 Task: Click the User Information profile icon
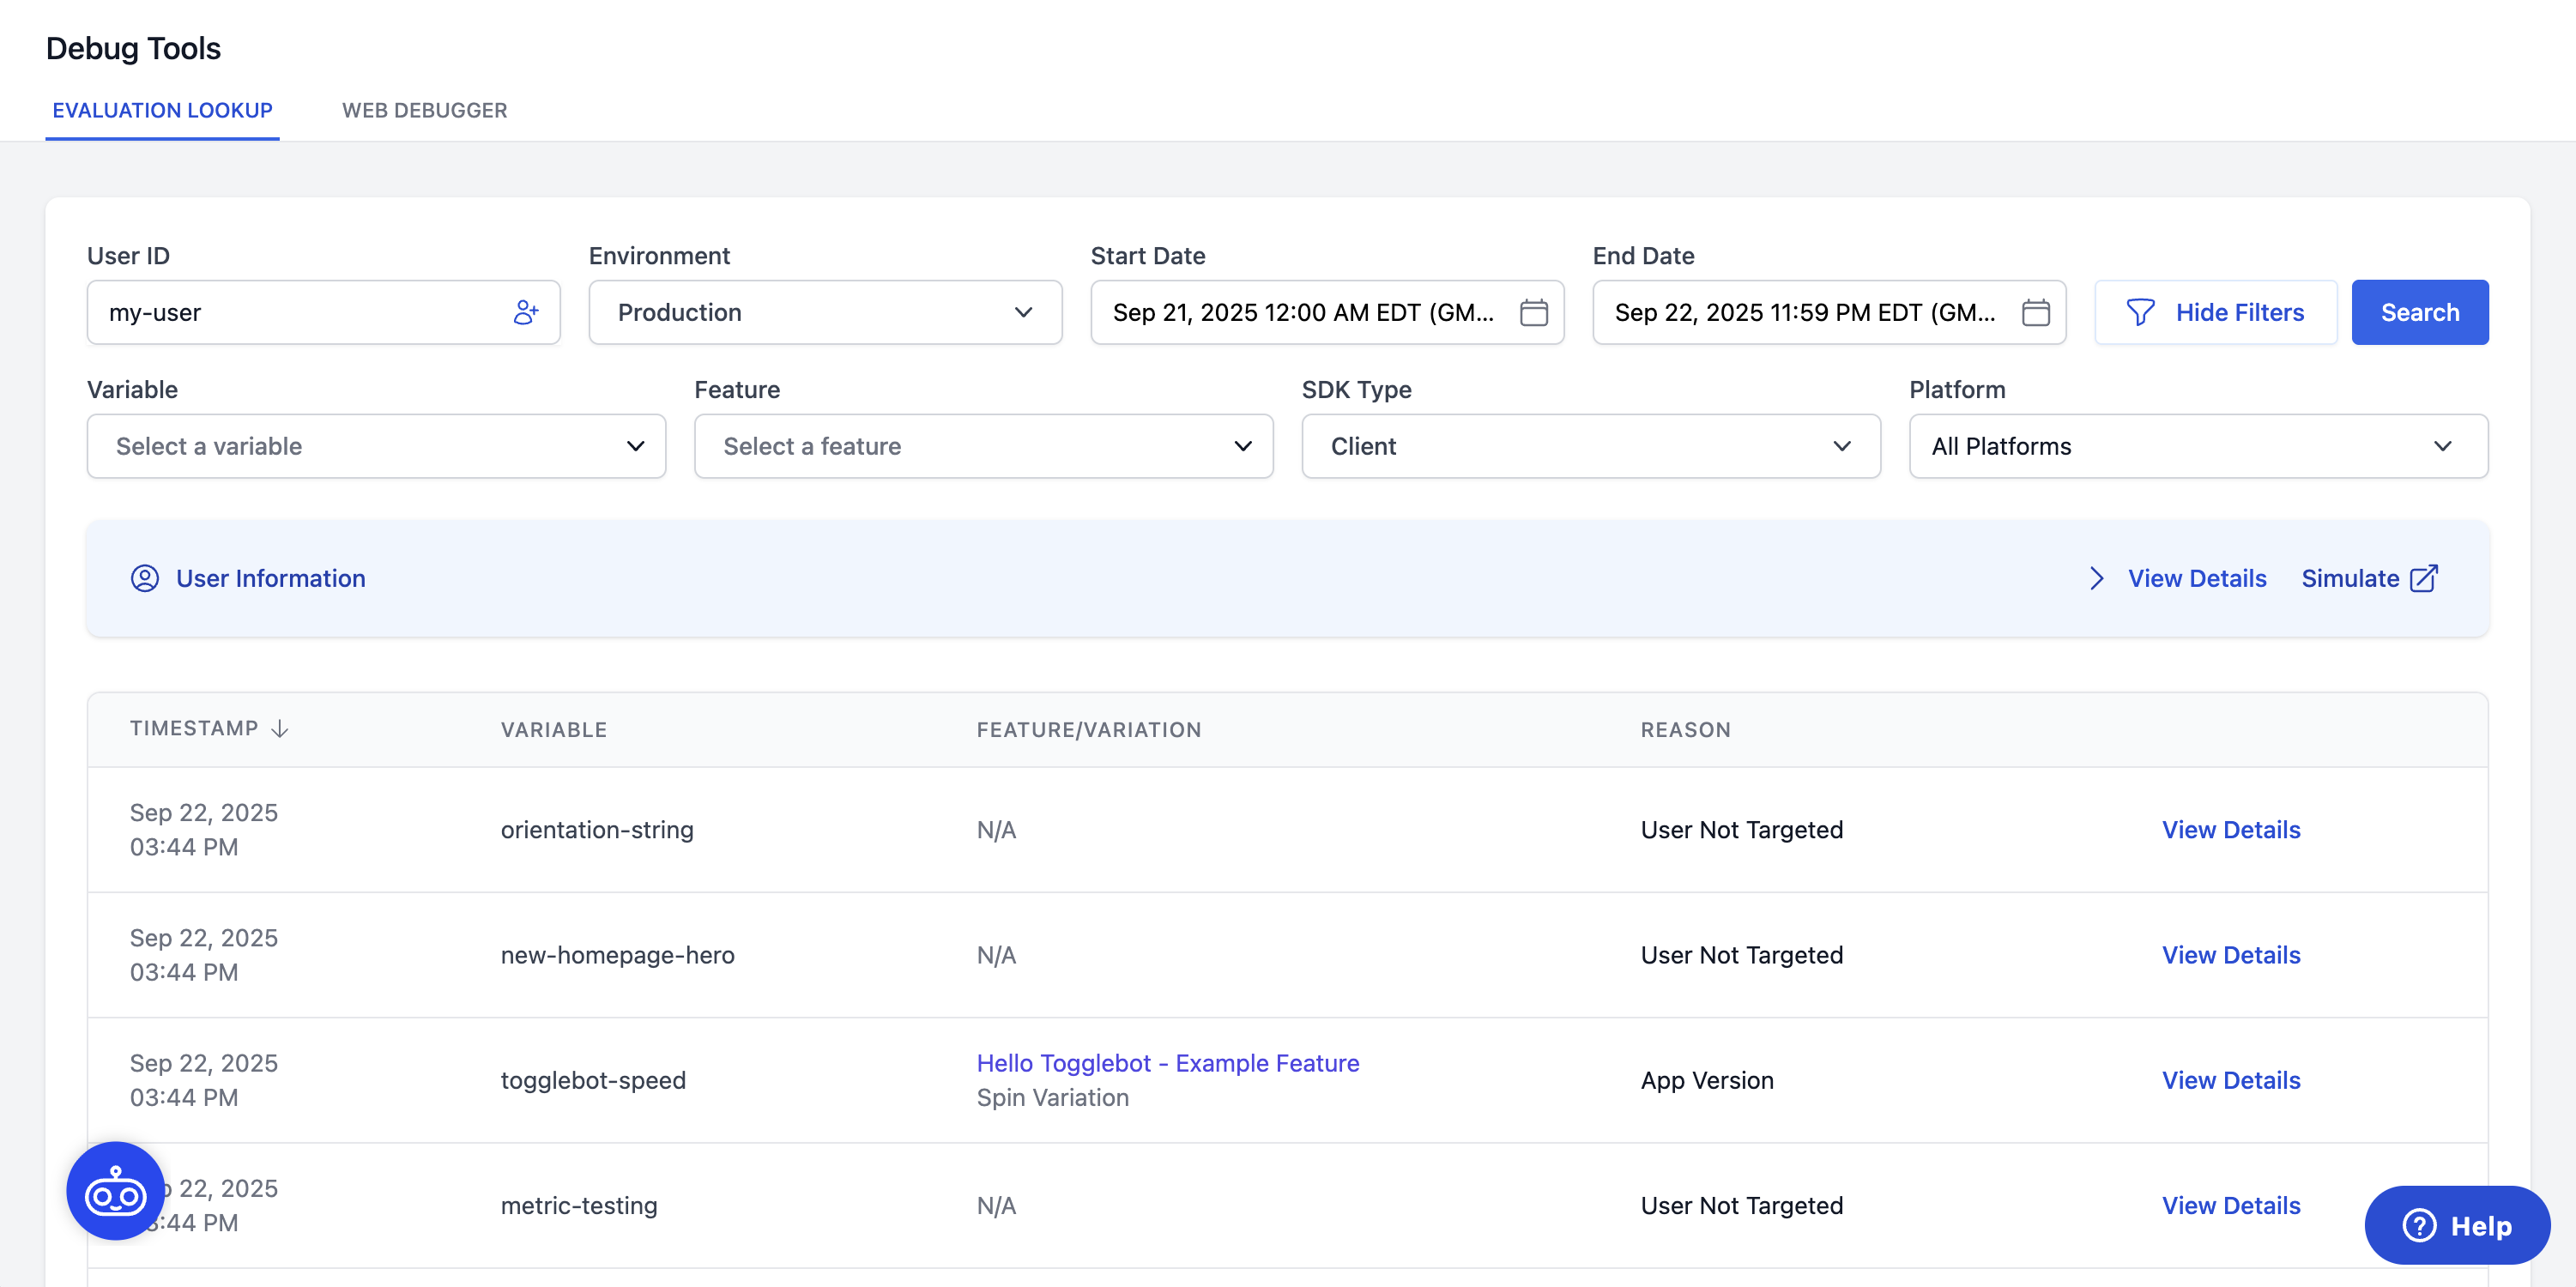pyautogui.click(x=145, y=578)
